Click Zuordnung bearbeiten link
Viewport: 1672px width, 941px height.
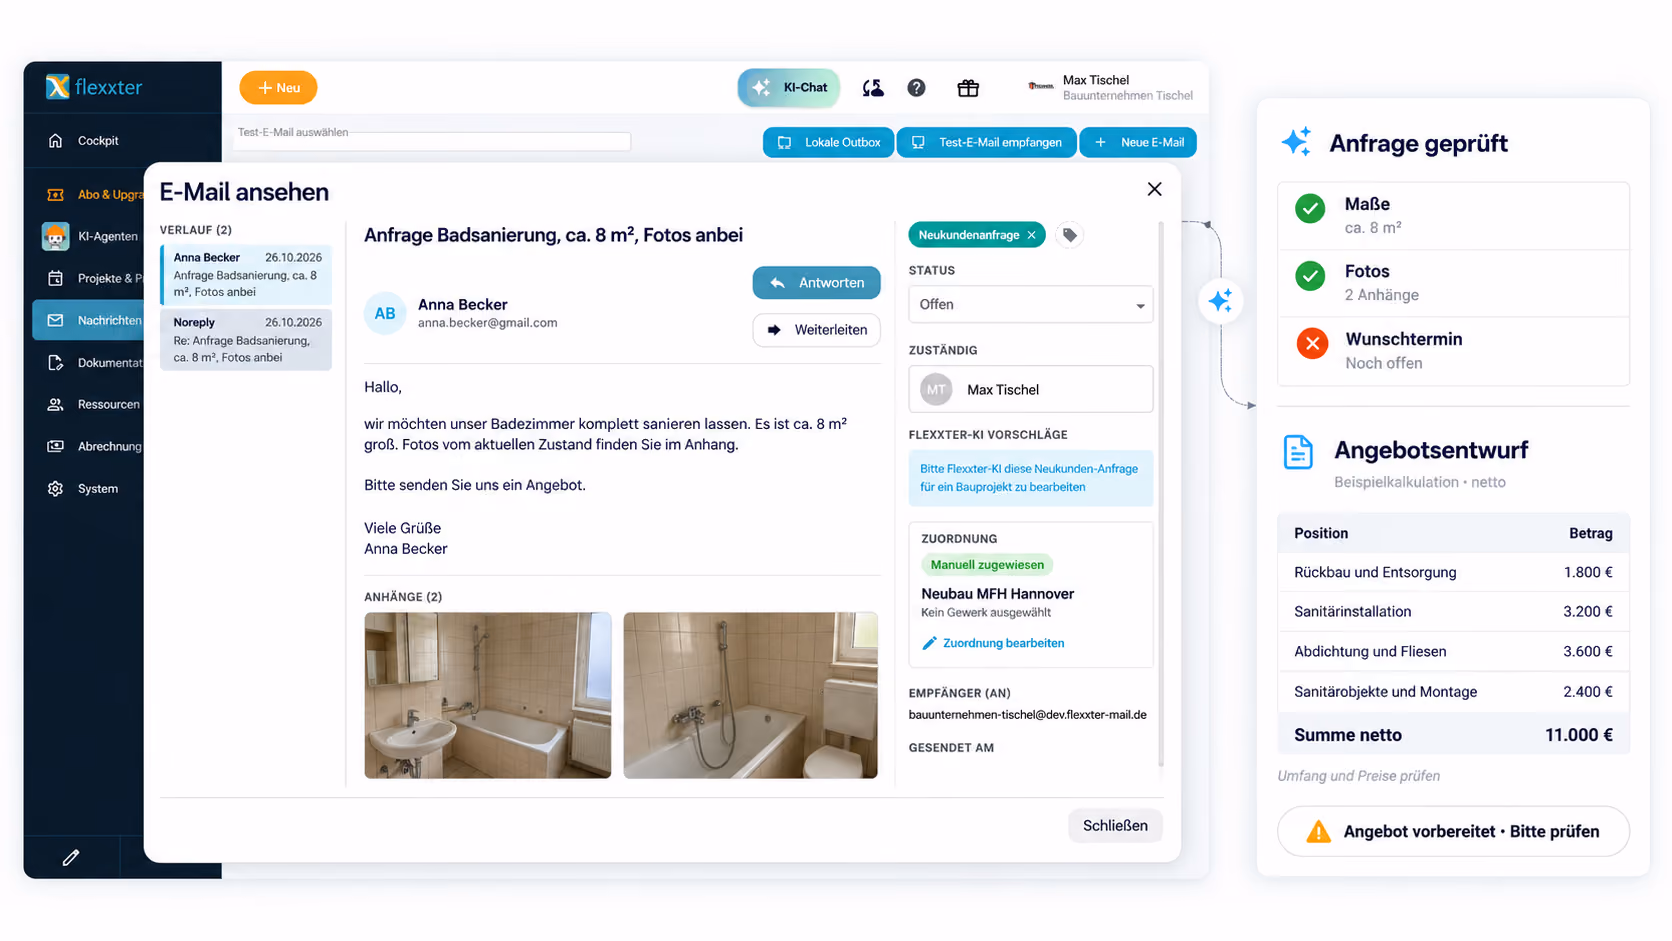(x=993, y=643)
